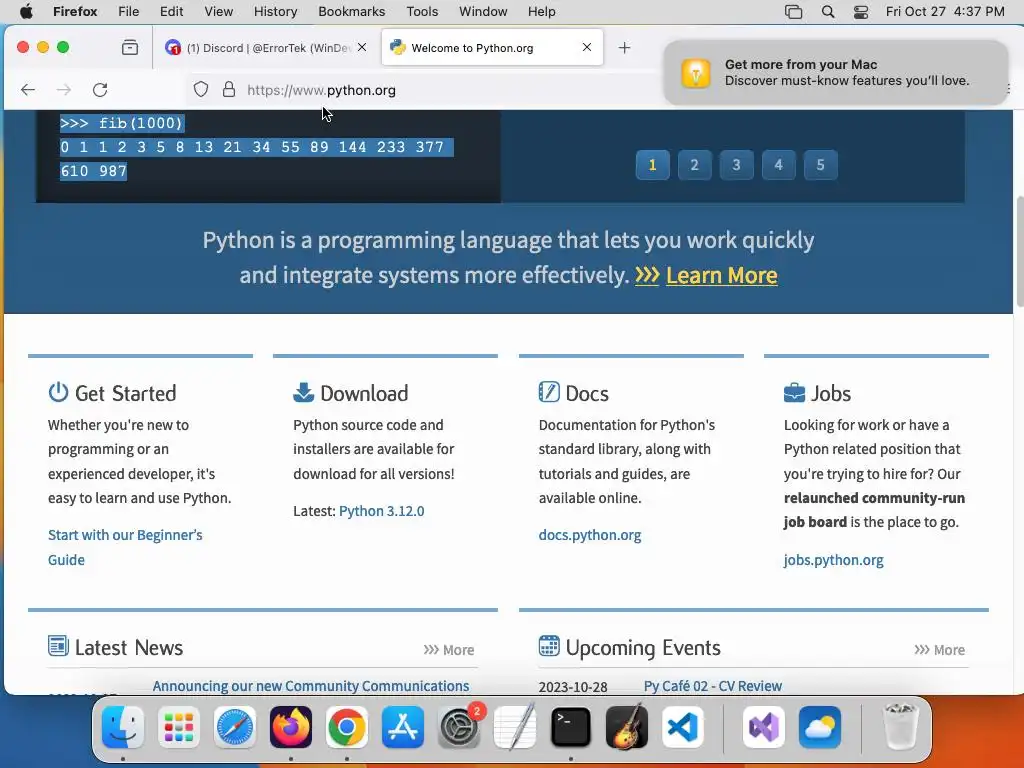Click the Firefox Dock icon
The image size is (1024, 768).
(x=291, y=727)
